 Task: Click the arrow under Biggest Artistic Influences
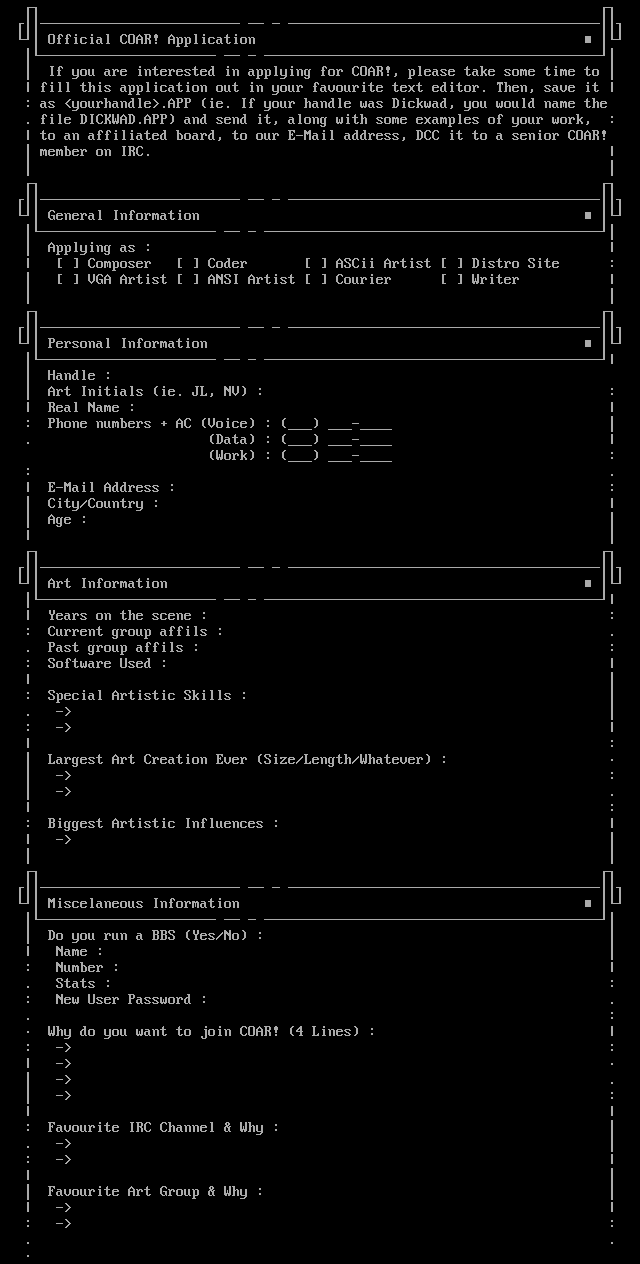[x=64, y=840]
